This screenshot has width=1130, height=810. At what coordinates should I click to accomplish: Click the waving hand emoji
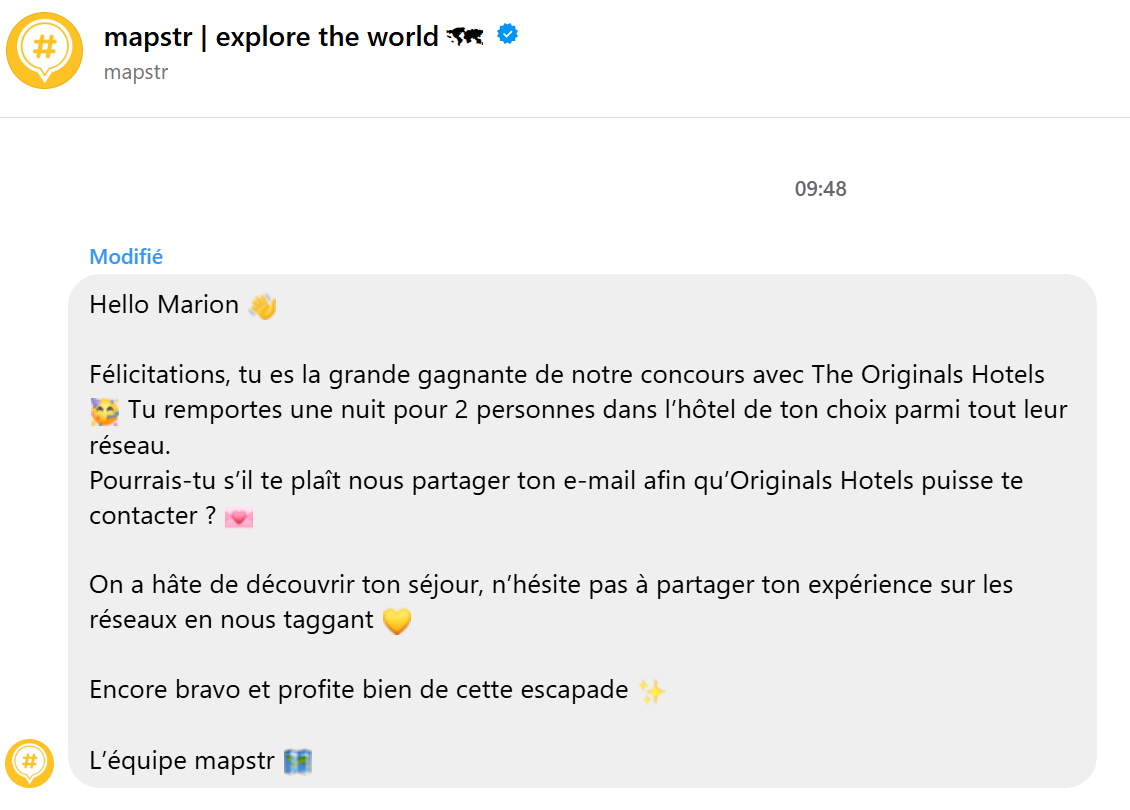tap(262, 305)
